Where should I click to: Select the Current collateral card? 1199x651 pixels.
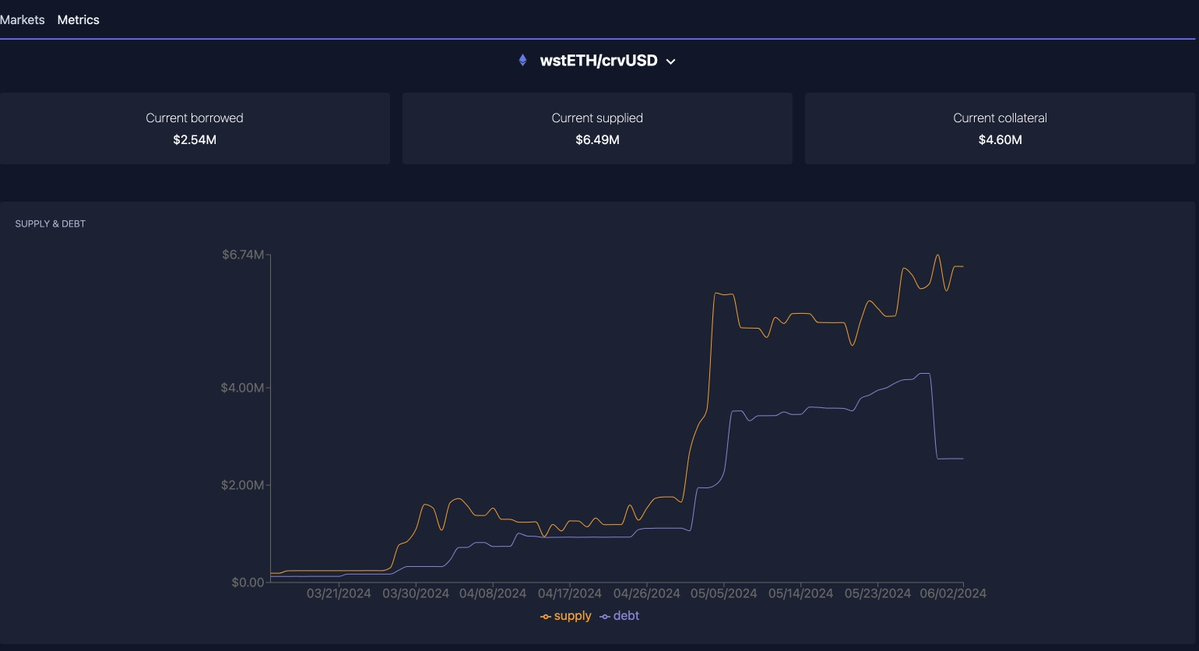click(1000, 129)
